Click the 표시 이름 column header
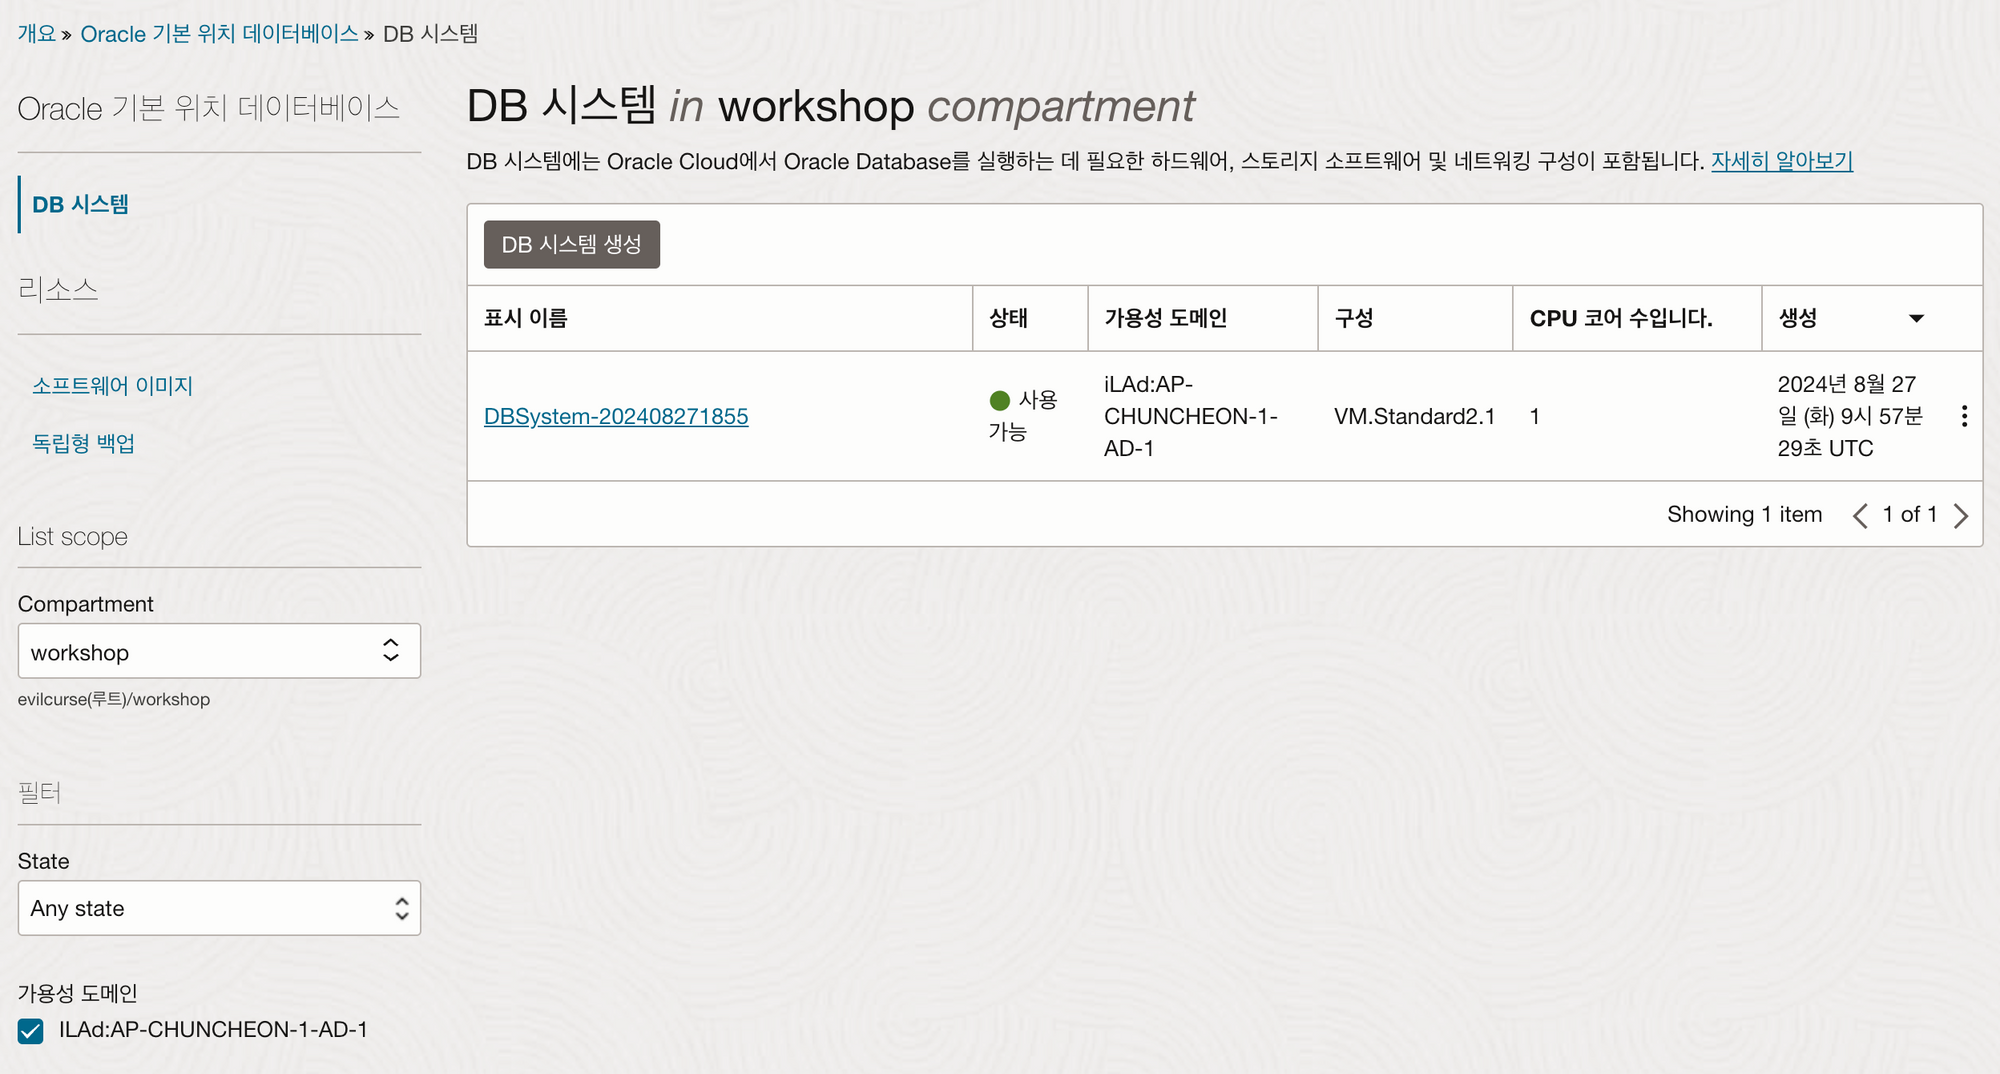Viewport: 2000px width, 1074px height. [x=526, y=319]
